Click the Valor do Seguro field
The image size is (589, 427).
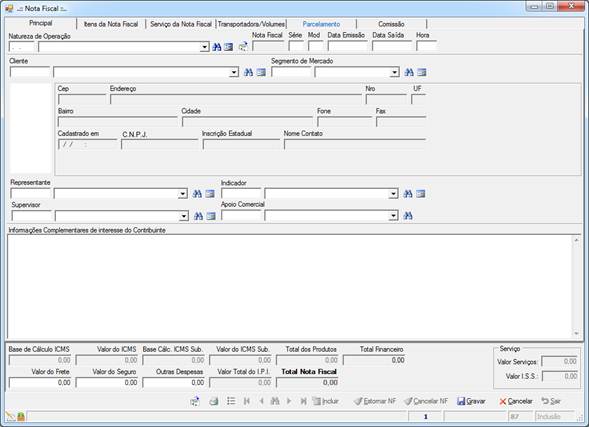[107, 383]
